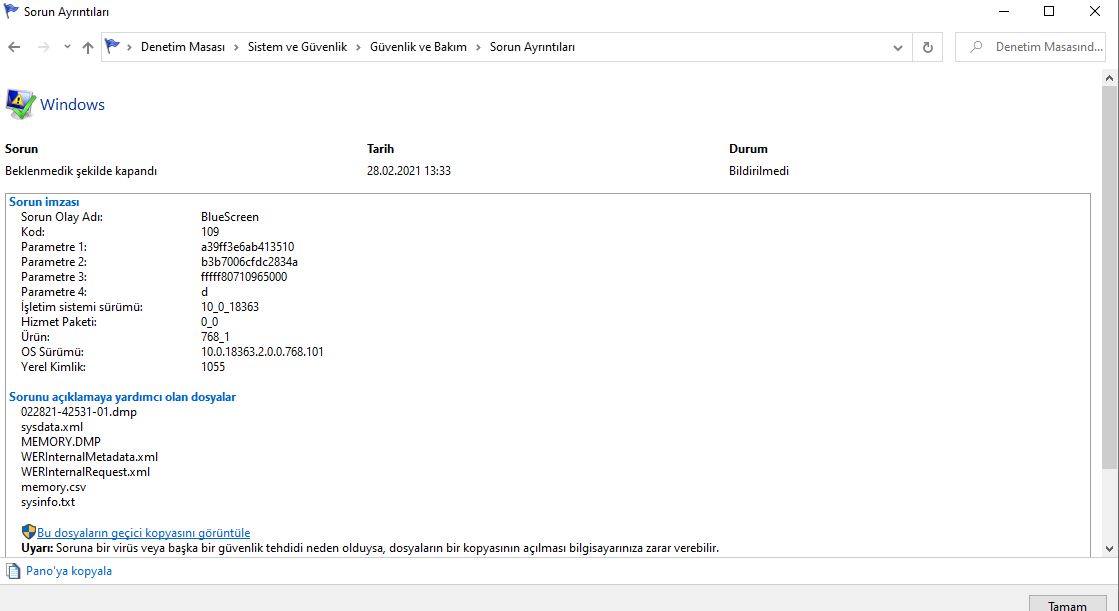The image size is (1119, 611).
Task: Click the Back navigation arrow
Action: [14, 47]
